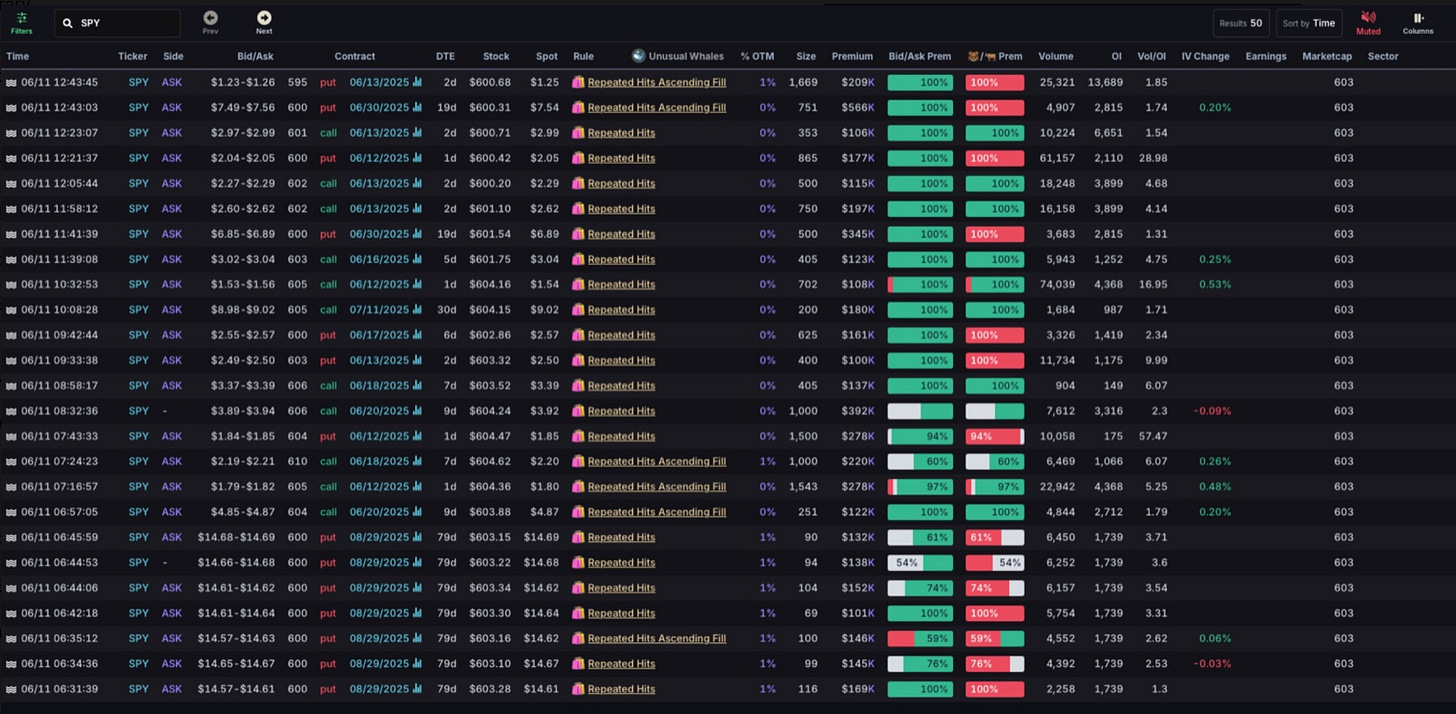
Task: Click the 60% Bid/Ask Prem bar at 07:24:23
Action: 921,461
